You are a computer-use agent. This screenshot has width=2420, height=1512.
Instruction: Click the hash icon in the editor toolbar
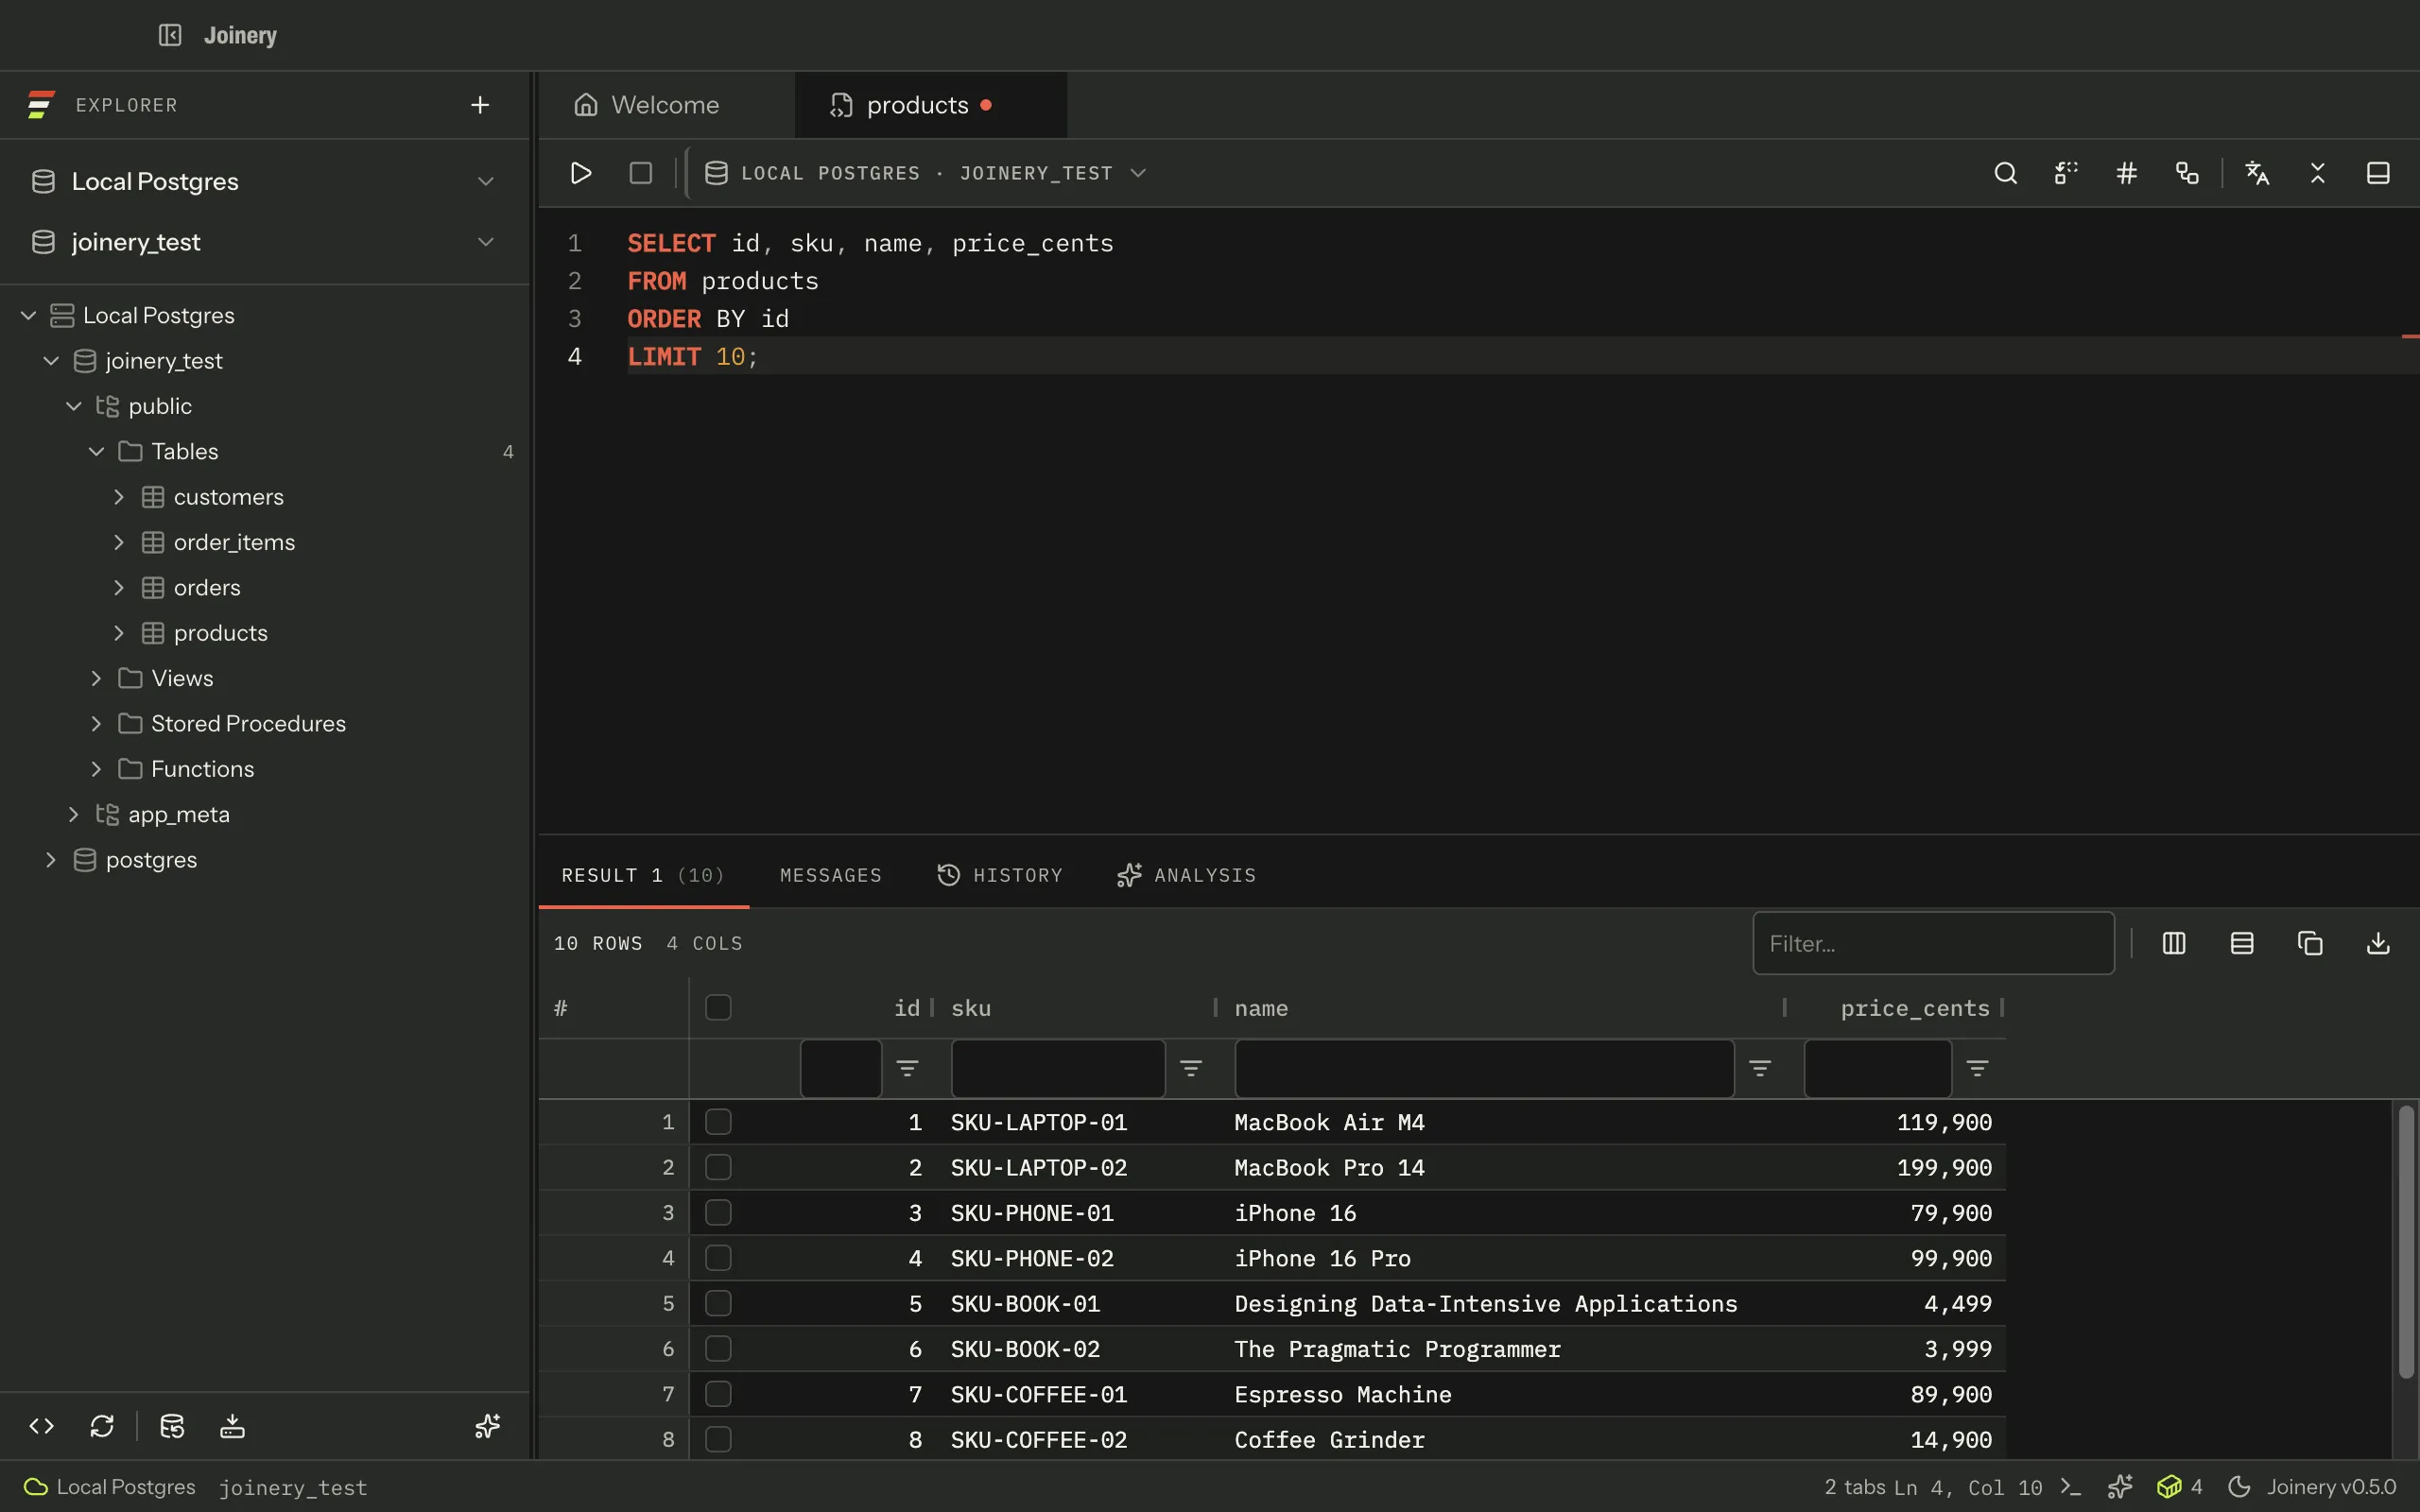(x=2127, y=173)
